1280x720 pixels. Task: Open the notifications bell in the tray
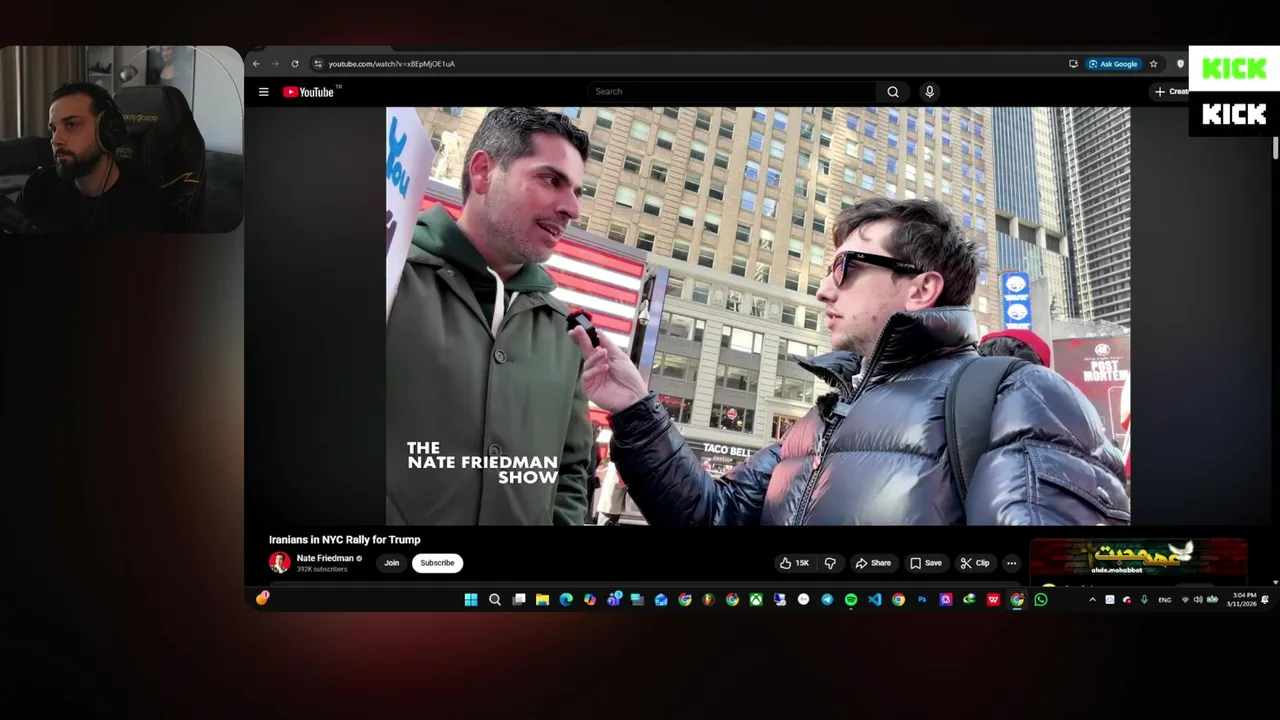pos(1265,600)
